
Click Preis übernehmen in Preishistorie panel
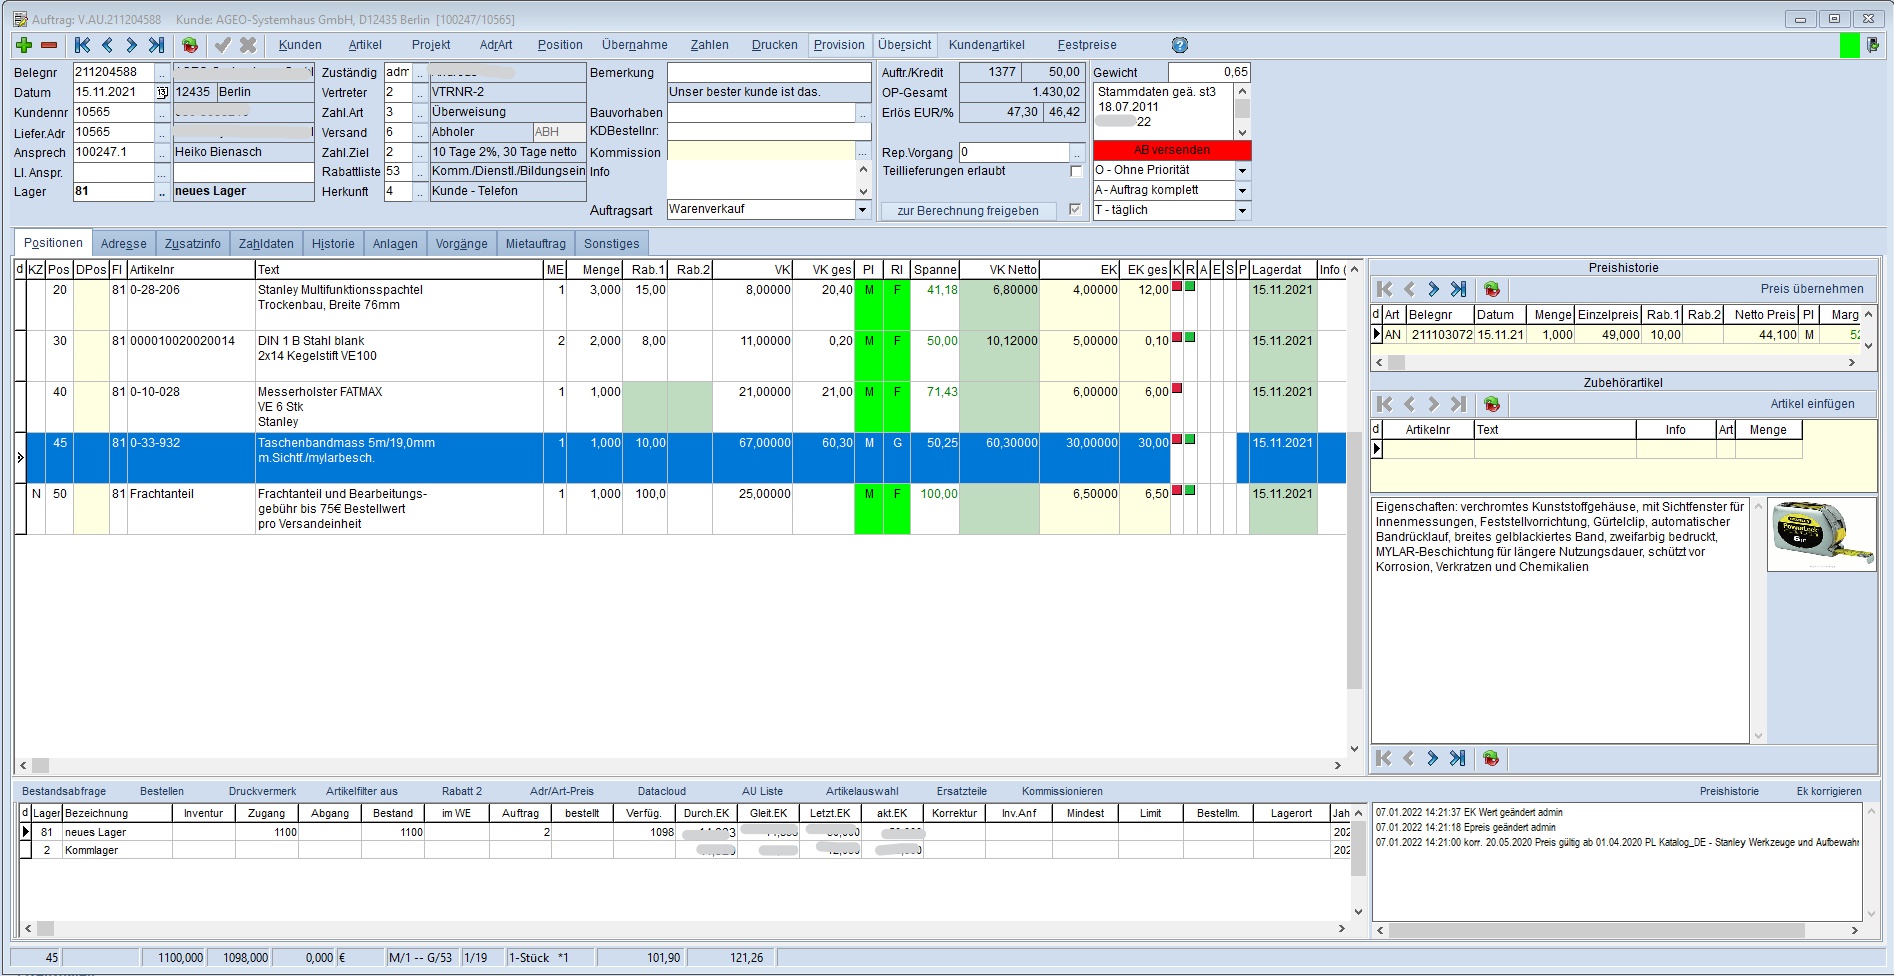(1811, 289)
